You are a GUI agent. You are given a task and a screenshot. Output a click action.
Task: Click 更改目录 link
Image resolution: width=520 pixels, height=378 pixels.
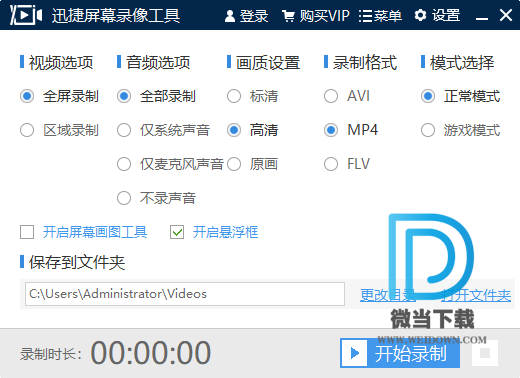click(x=388, y=295)
